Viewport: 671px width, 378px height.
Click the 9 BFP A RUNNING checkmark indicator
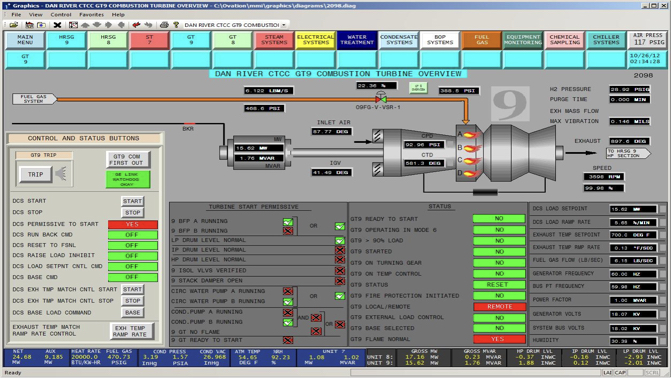[x=288, y=222]
